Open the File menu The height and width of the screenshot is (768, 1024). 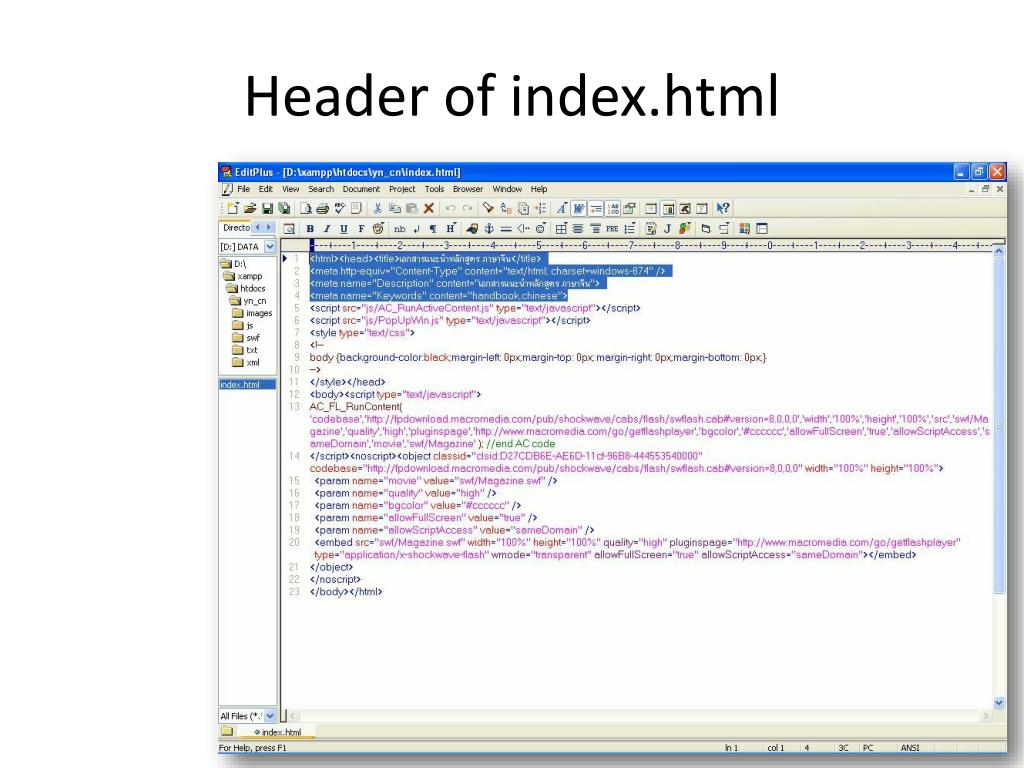244,189
